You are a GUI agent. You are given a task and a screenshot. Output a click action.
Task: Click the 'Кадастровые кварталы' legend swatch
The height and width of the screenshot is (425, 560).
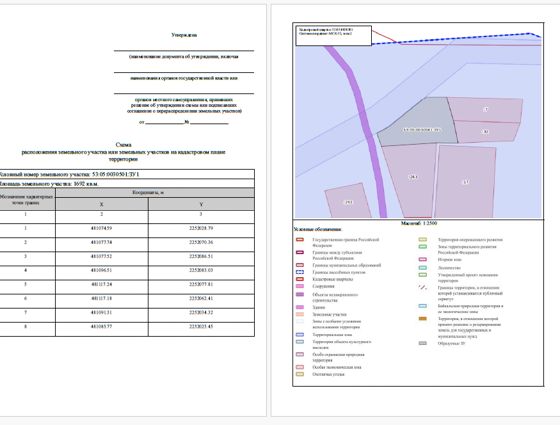click(x=300, y=279)
